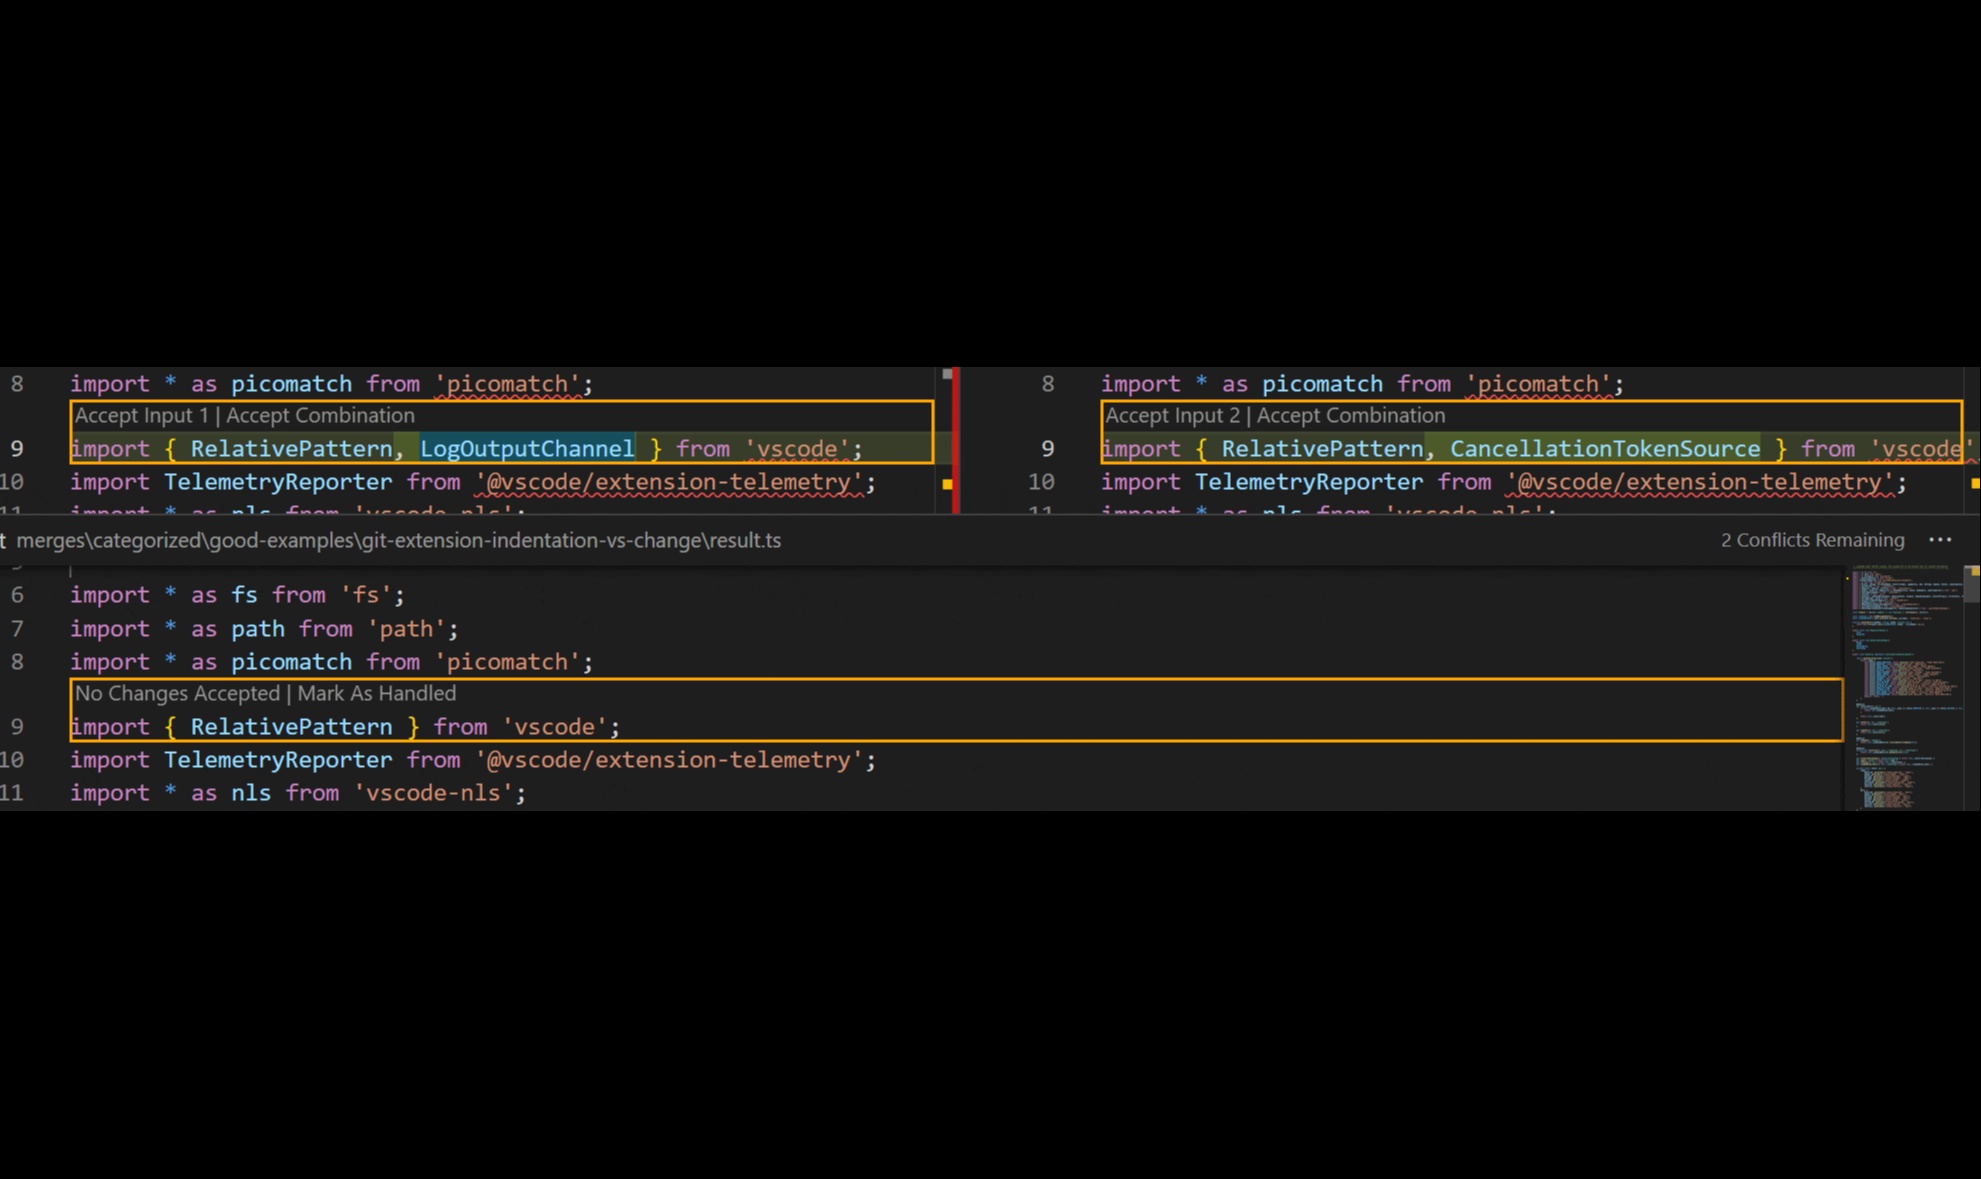The height and width of the screenshot is (1179, 1981).
Task: Click the 2 Conflicts Remaining indicator
Action: click(x=1812, y=540)
